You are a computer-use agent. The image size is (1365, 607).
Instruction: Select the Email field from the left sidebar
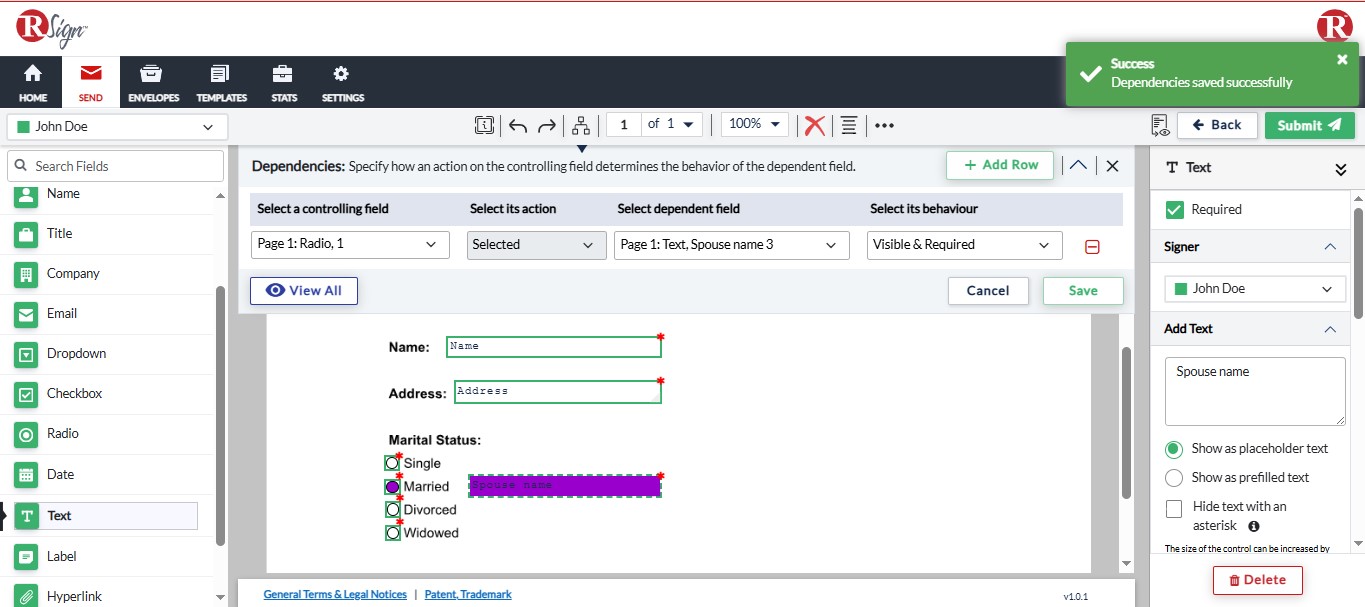click(62, 314)
